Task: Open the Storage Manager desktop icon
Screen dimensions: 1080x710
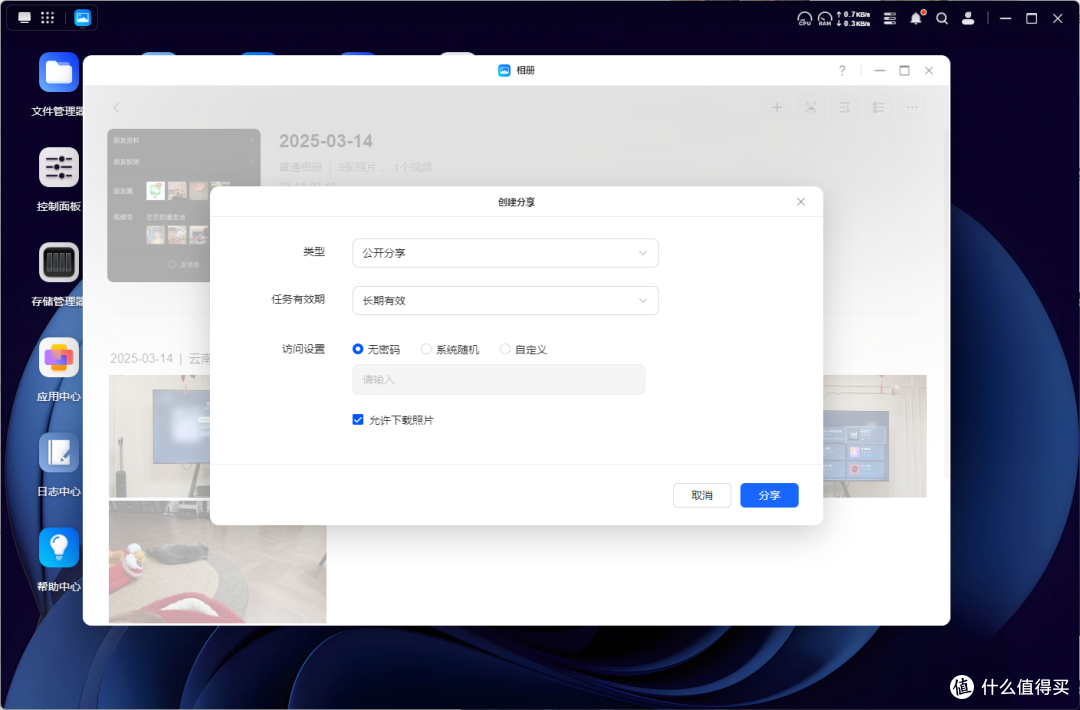Action: tap(59, 262)
